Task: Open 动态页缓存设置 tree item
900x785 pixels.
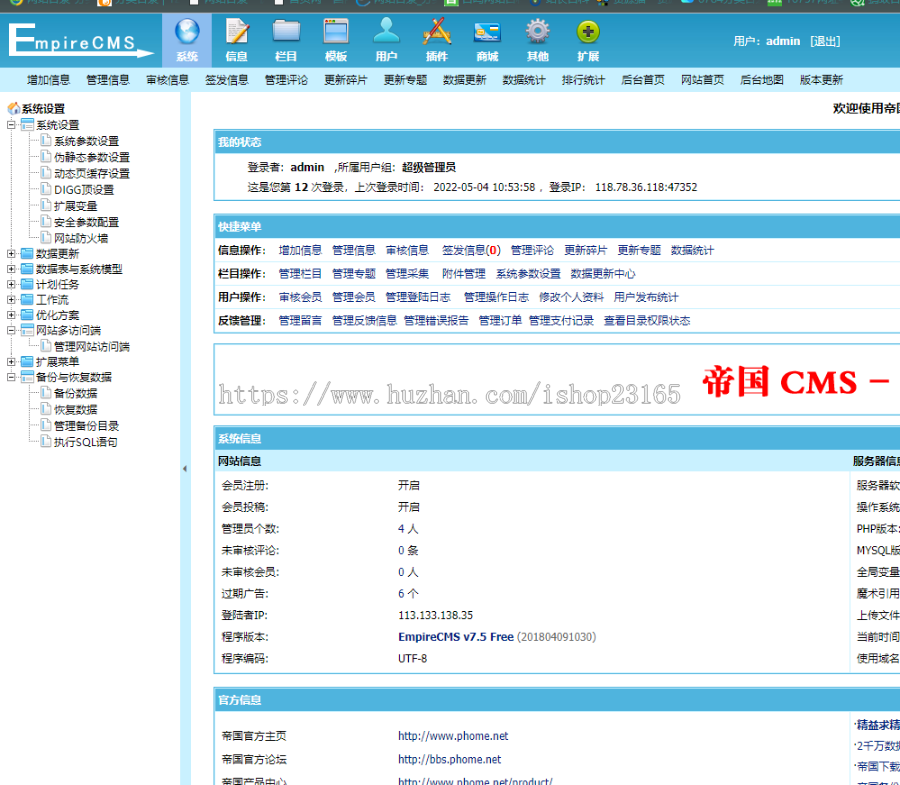Action: point(92,173)
